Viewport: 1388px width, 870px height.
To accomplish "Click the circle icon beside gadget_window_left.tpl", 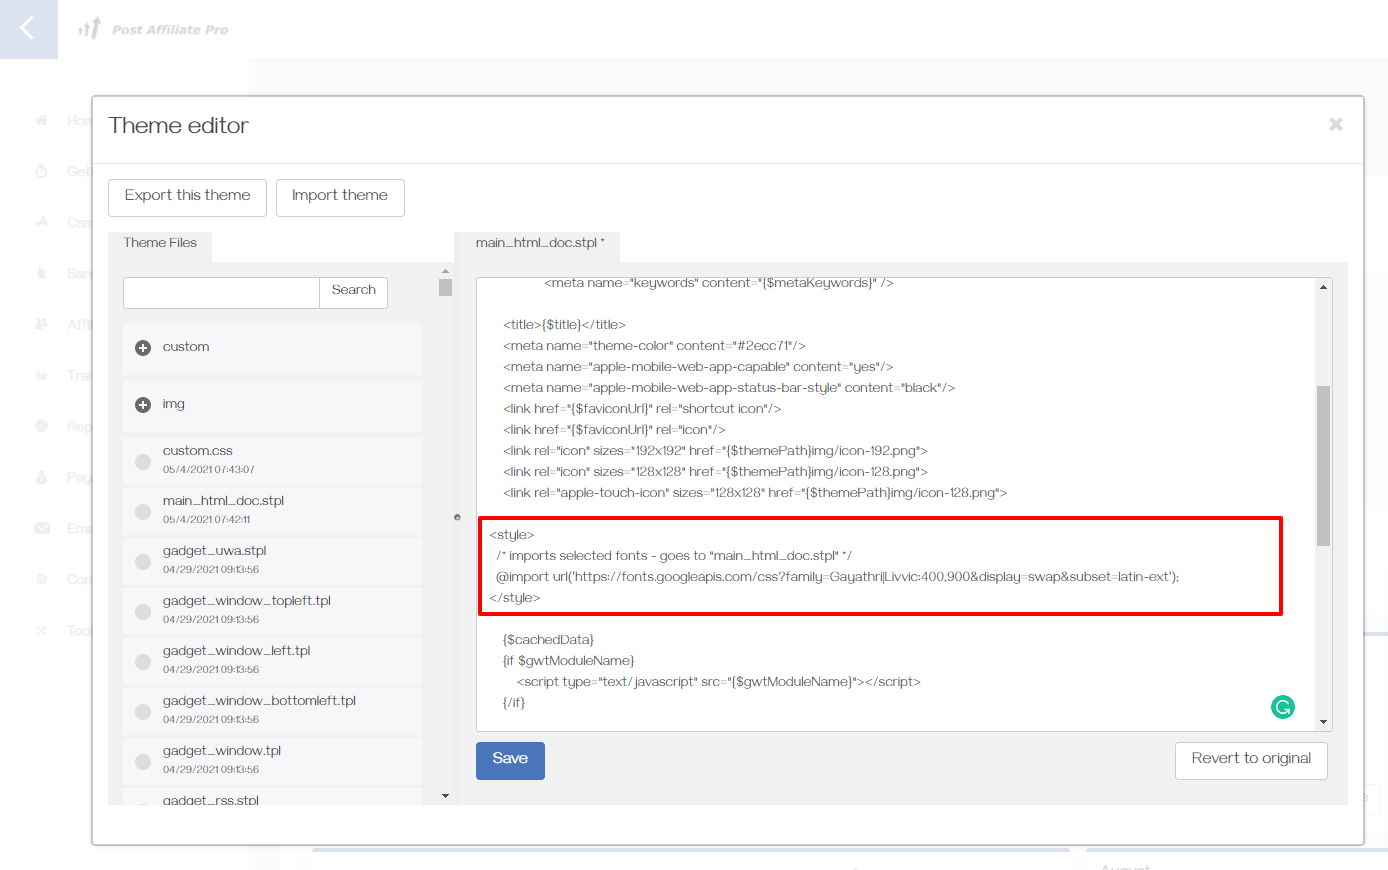I will [143, 662].
